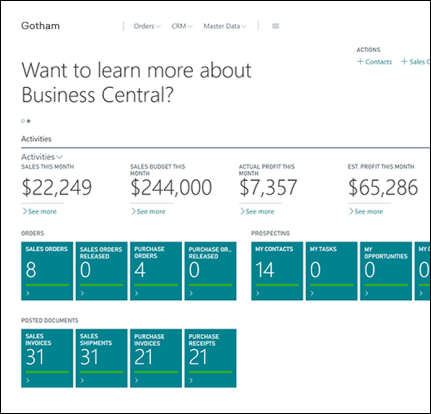Expand the Orders dropdown menu
Viewport: 431px width, 414px height.
147,26
